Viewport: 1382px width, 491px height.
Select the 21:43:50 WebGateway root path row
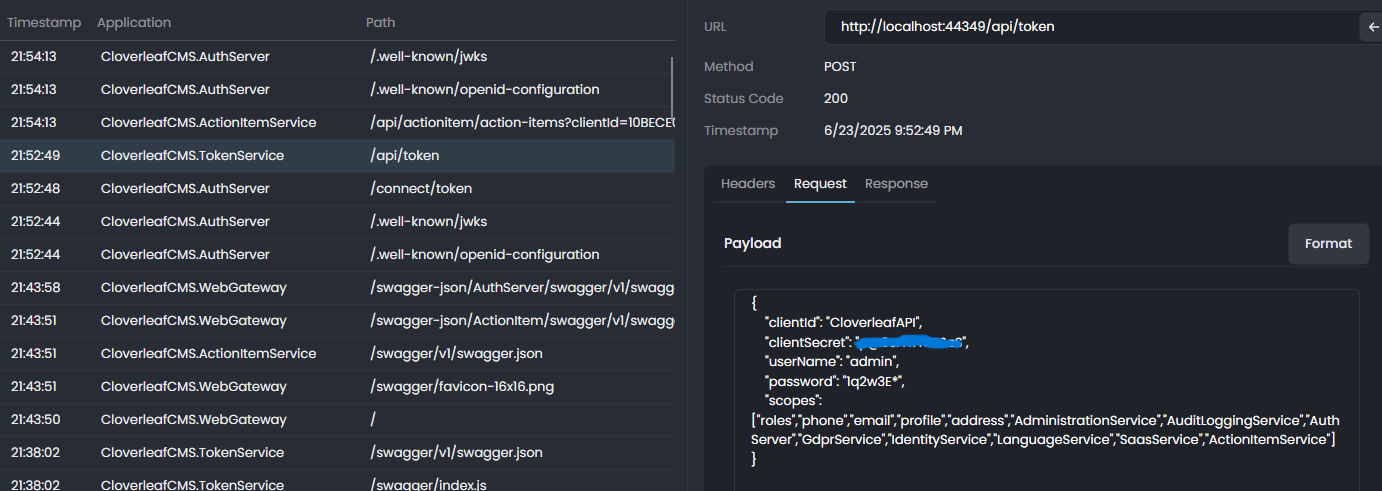pyautogui.click(x=337, y=419)
